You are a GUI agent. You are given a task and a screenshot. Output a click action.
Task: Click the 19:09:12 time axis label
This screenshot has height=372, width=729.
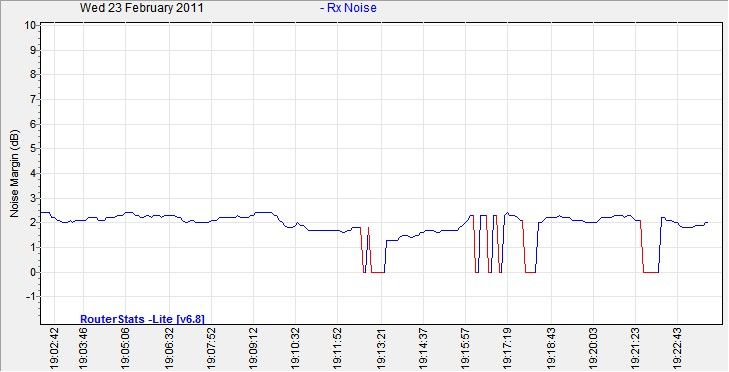point(253,350)
